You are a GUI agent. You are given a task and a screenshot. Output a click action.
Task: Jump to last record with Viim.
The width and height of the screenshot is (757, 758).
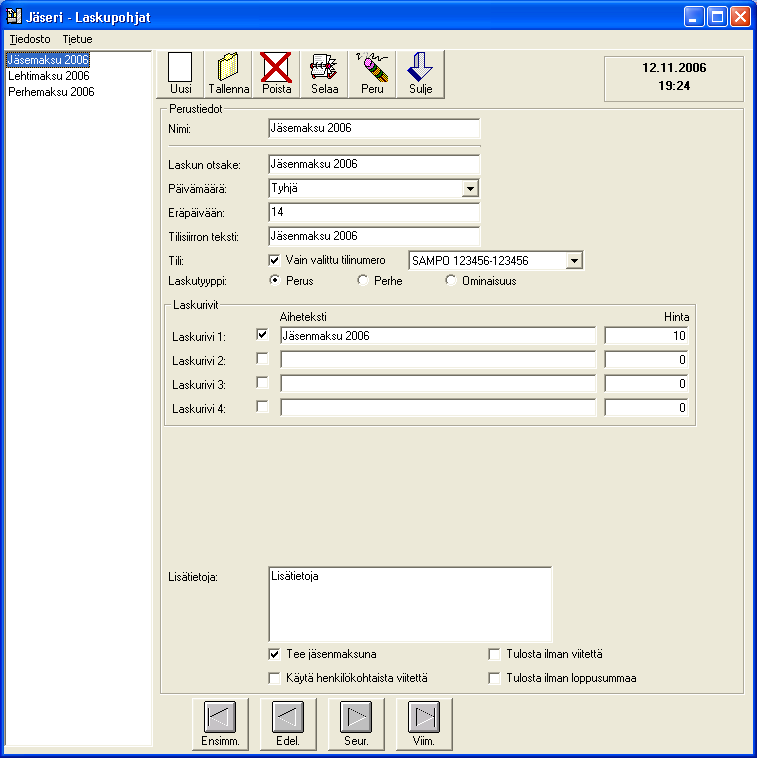click(x=424, y=724)
